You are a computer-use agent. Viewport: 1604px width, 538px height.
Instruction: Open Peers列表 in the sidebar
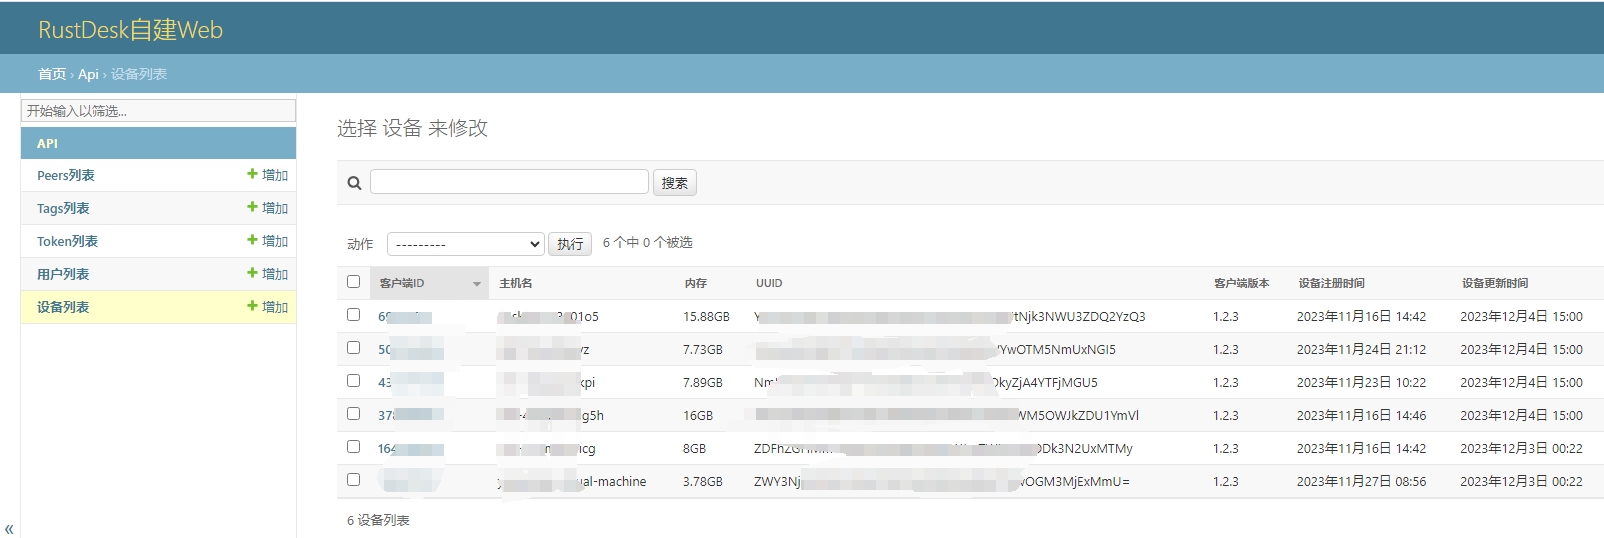66,175
